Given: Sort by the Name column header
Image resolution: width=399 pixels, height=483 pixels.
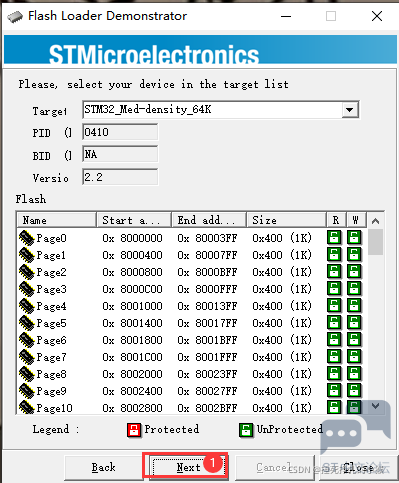Looking at the screenshot, I should pos(56,220).
